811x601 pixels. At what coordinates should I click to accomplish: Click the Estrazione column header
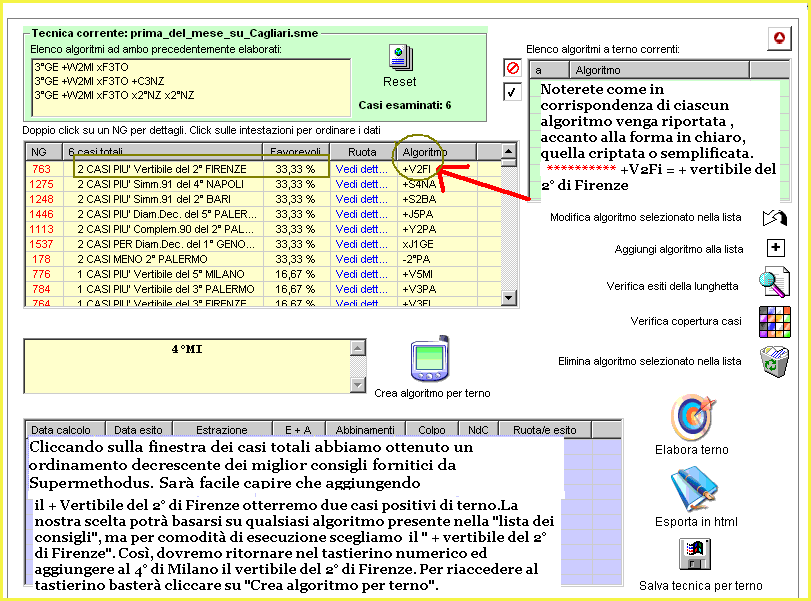(x=222, y=430)
